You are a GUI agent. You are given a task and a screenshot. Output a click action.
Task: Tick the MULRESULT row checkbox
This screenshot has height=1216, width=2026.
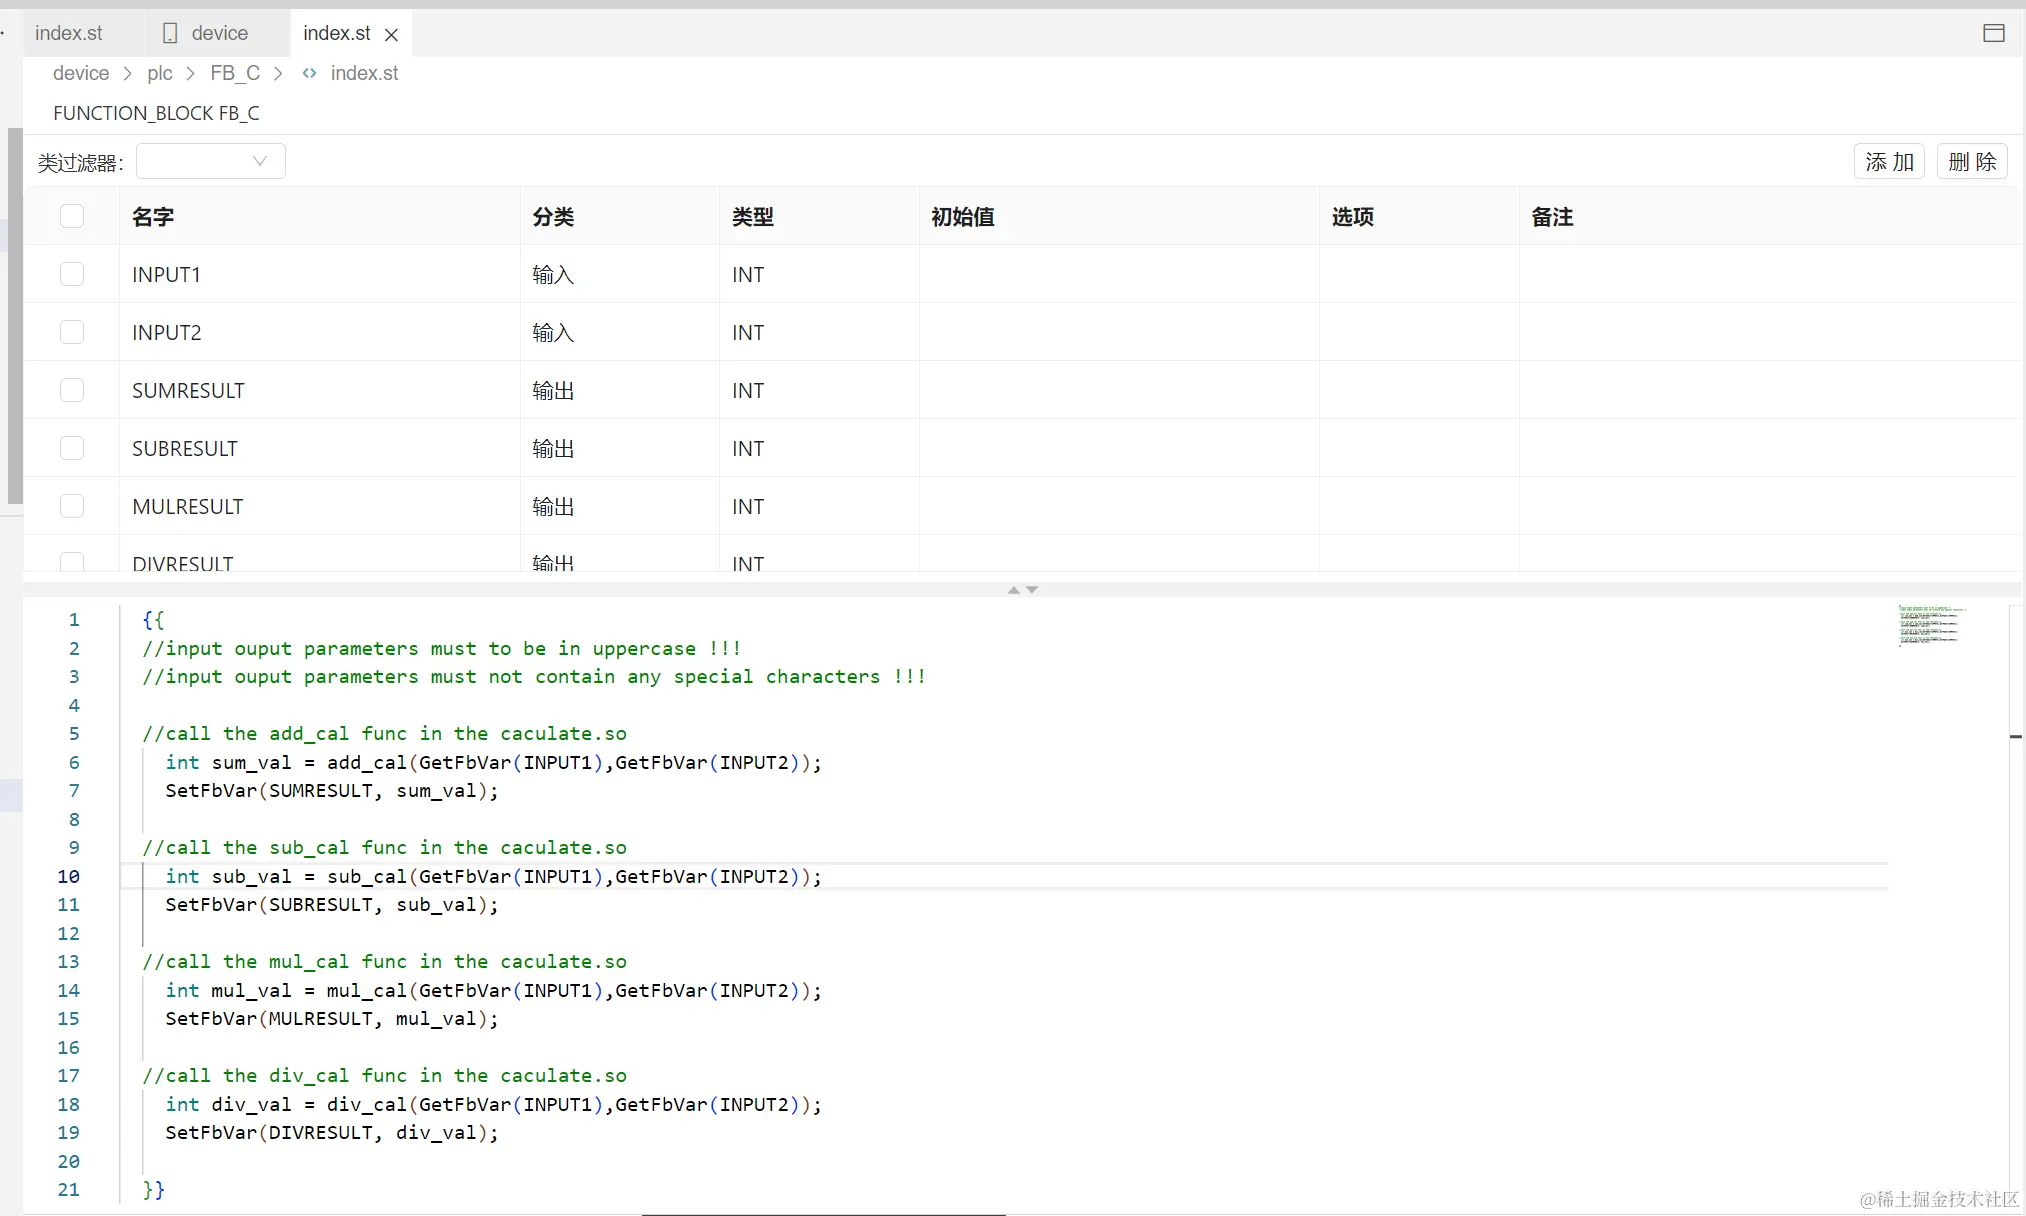tap(72, 506)
